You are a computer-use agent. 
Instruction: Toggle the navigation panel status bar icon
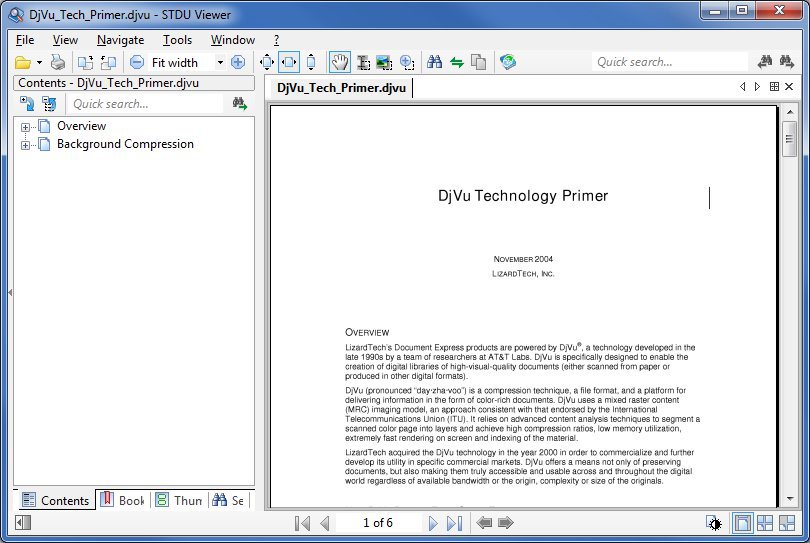(x=23, y=523)
